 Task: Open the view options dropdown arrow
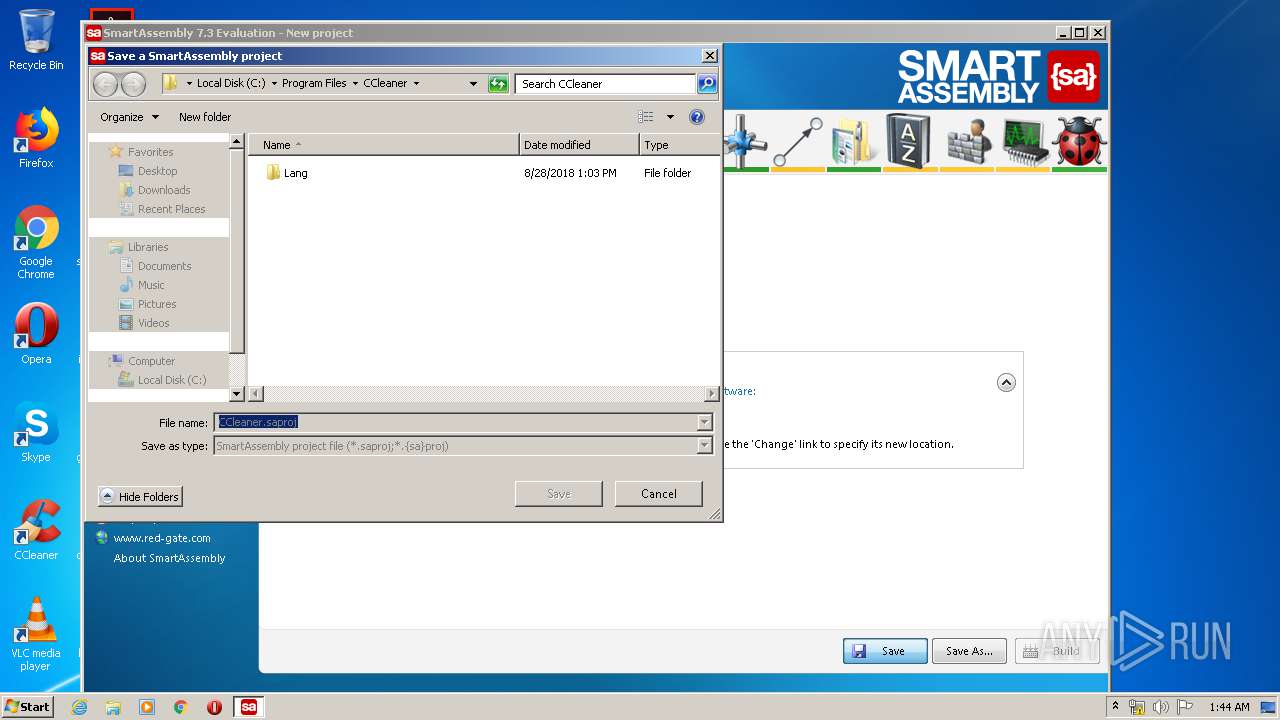point(670,117)
